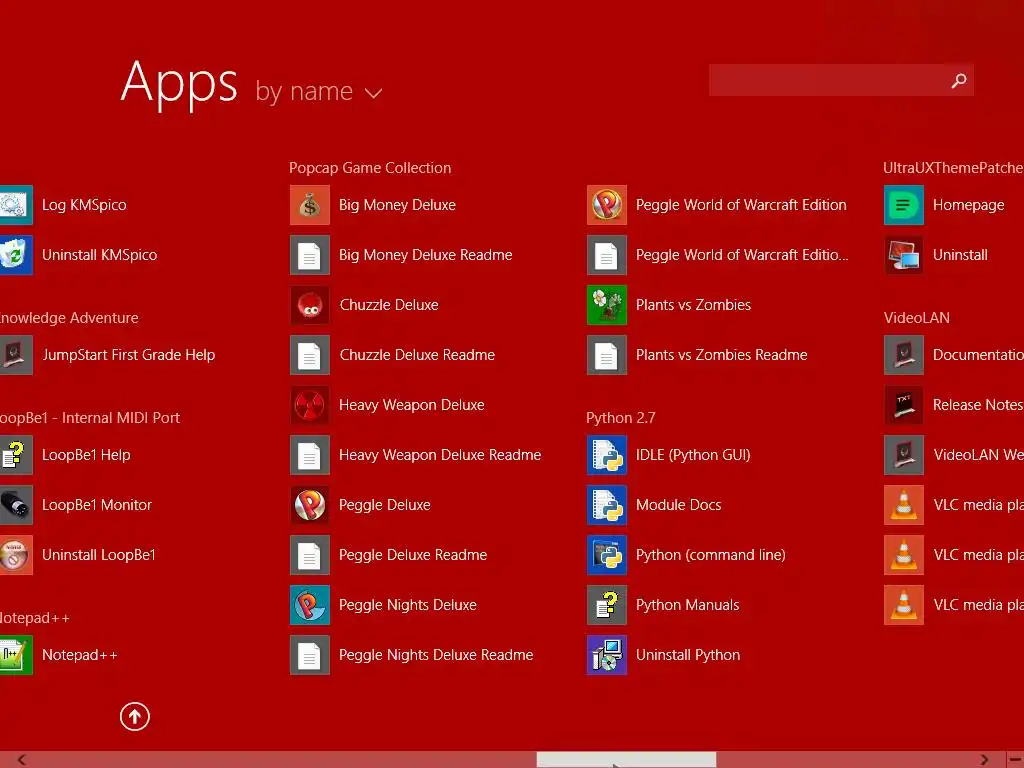1024x768 pixels.
Task: Click the scrollbar right arrow
Action: (984, 760)
